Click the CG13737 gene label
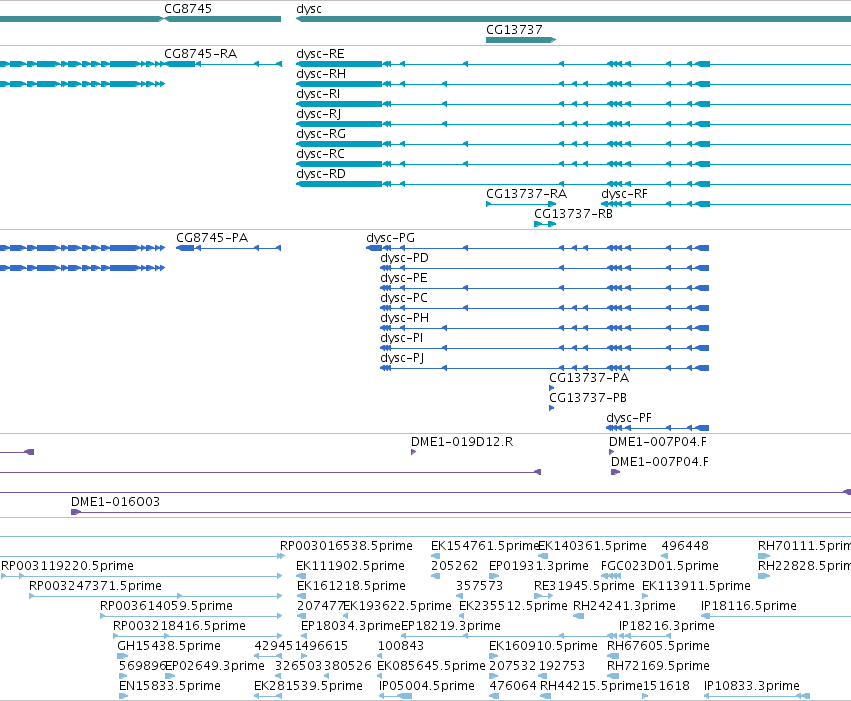The height and width of the screenshot is (701, 851). click(514, 30)
